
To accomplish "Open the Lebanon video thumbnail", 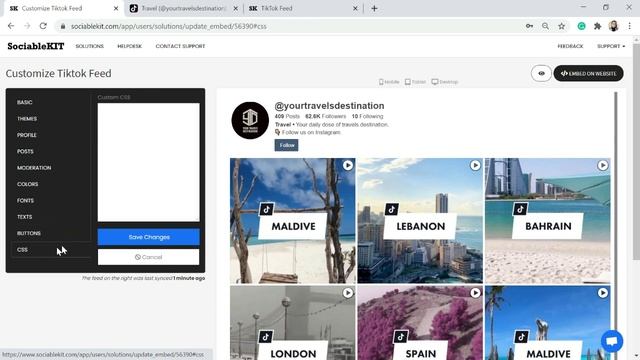I will [420, 221].
